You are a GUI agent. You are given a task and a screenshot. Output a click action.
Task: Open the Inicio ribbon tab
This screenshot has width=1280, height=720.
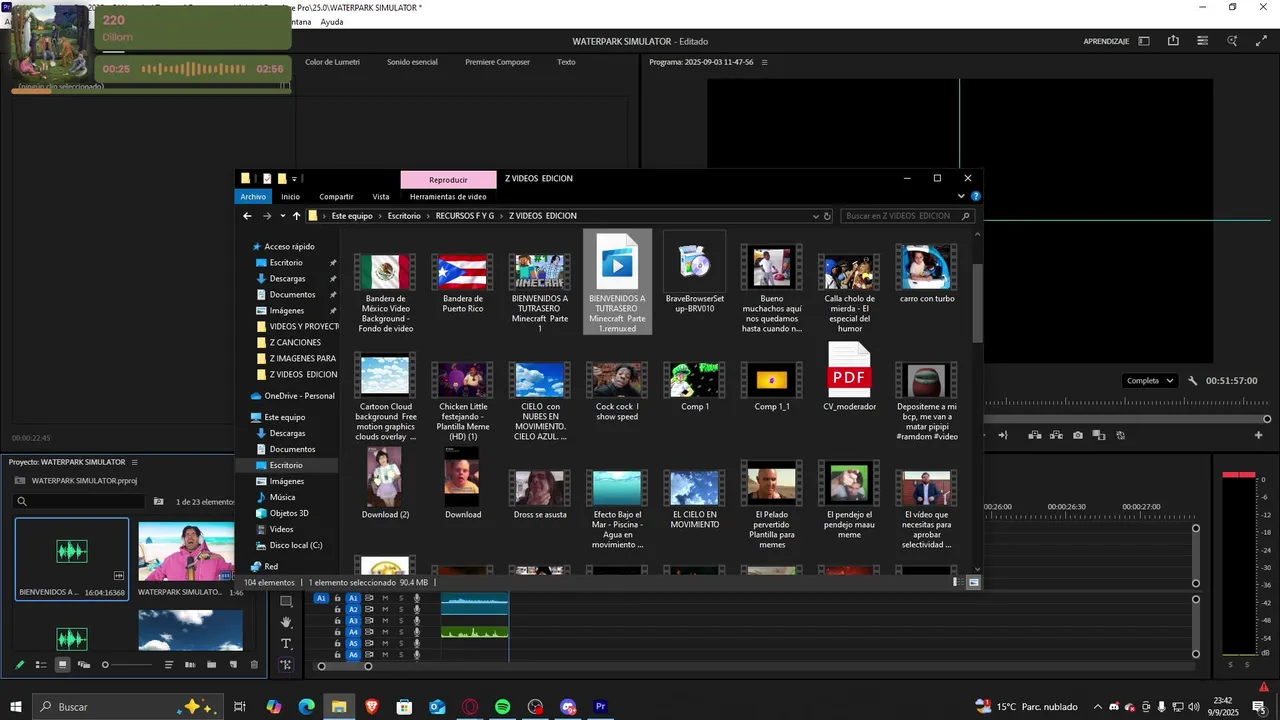pos(290,197)
